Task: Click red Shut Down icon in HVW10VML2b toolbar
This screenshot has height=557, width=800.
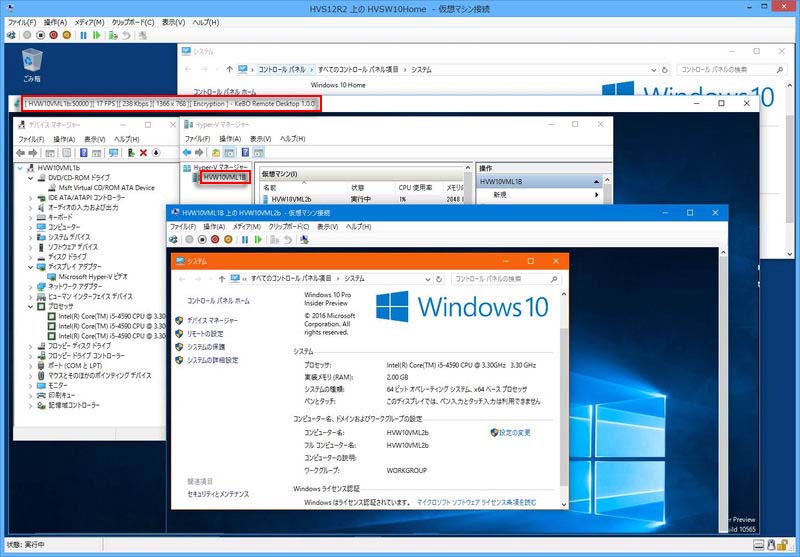Action: point(215,239)
